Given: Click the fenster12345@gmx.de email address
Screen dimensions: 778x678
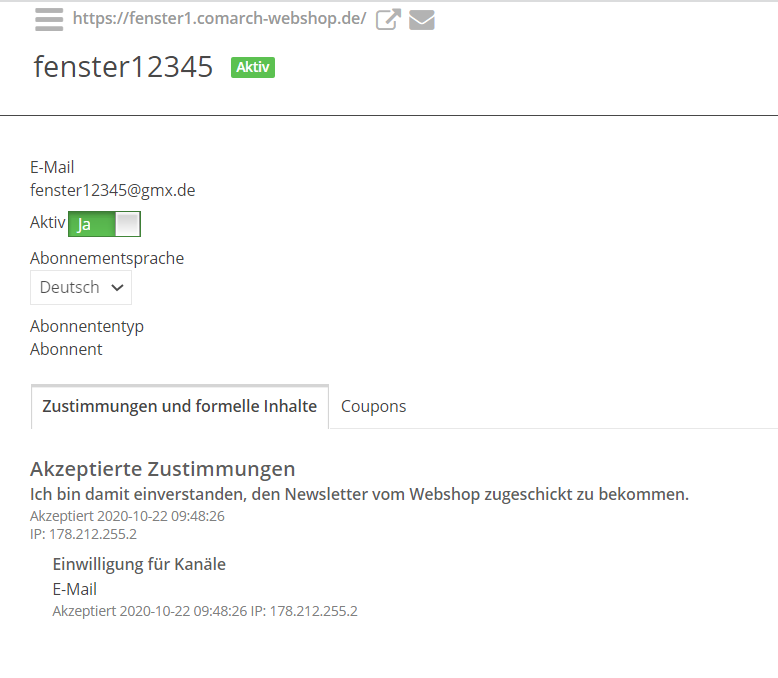Looking at the screenshot, I should 113,190.
